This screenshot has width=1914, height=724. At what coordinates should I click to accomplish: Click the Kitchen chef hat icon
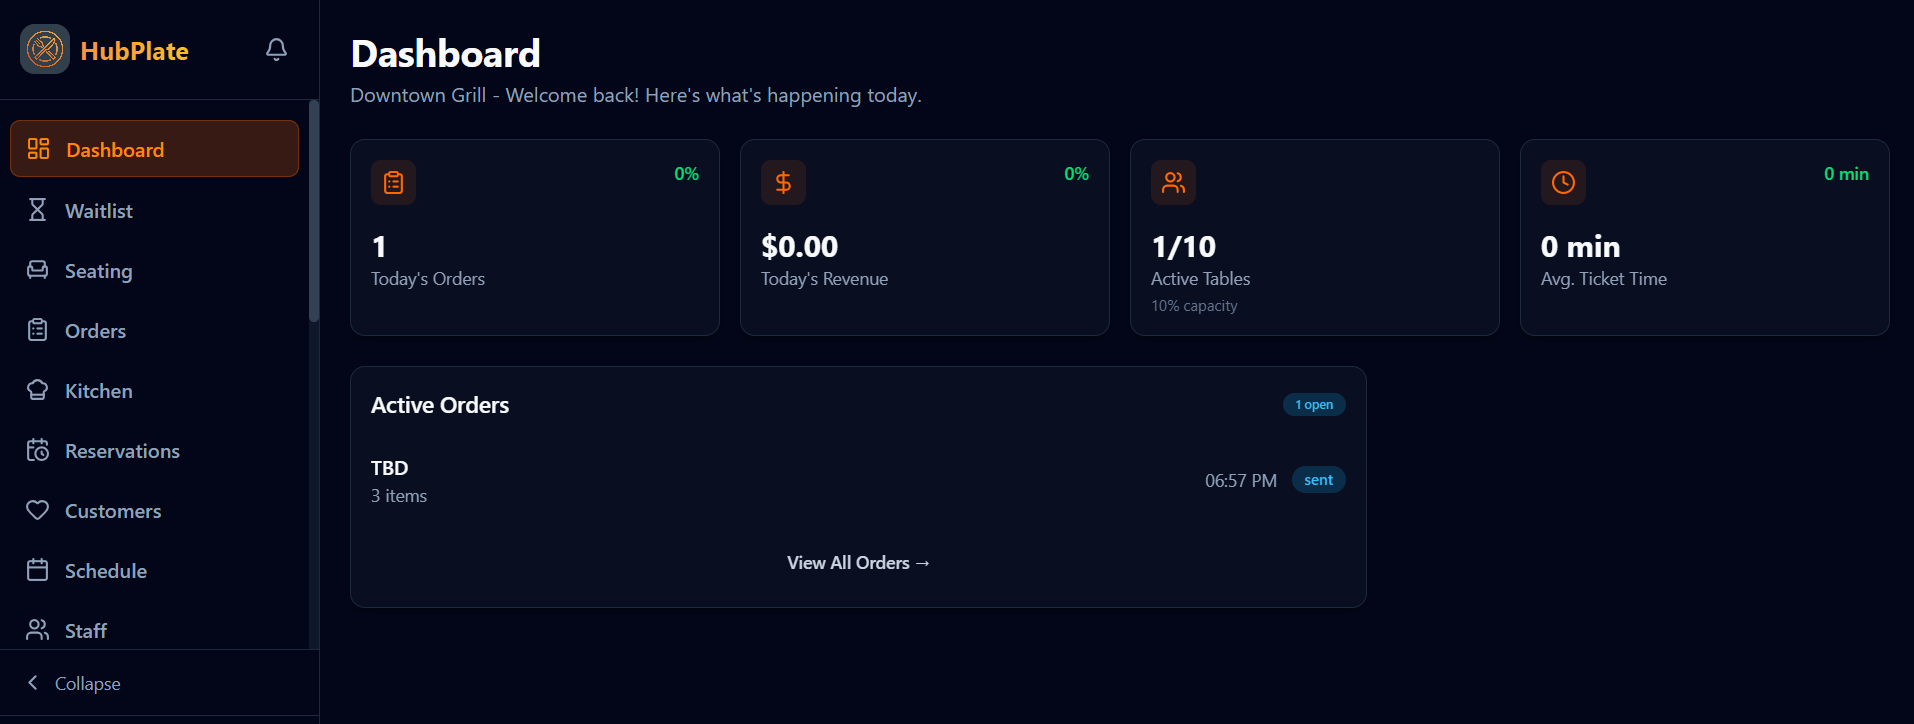[x=38, y=390]
